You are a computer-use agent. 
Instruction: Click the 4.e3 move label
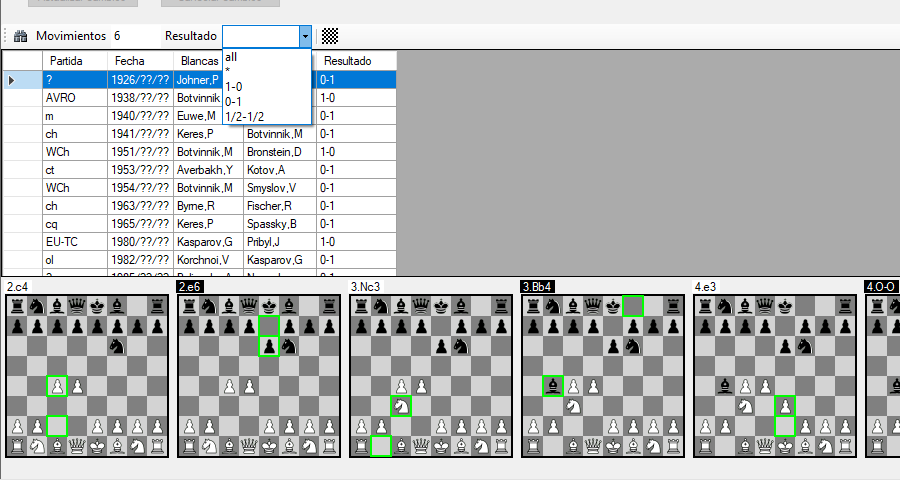705,287
